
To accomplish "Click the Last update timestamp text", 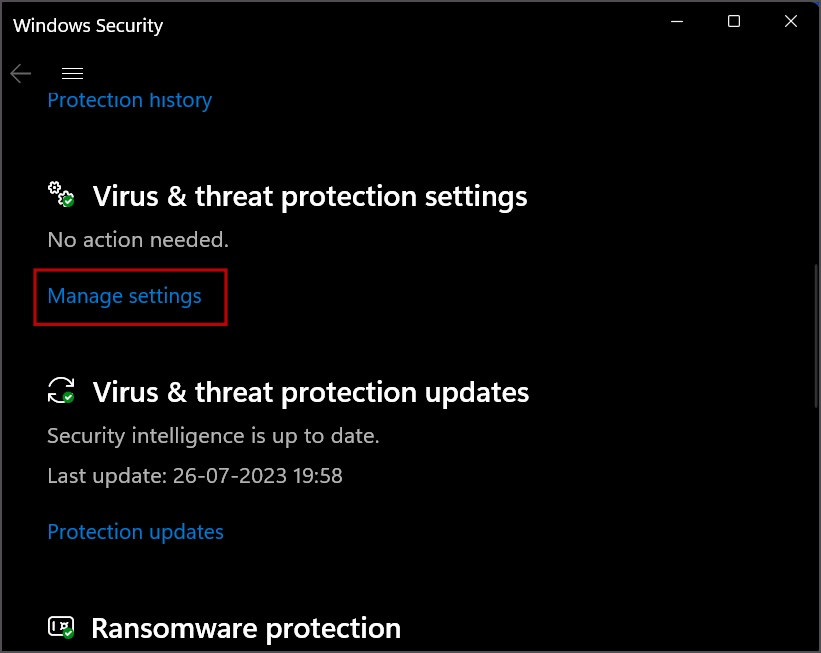I will pyautogui.click(x=195, y=476).
